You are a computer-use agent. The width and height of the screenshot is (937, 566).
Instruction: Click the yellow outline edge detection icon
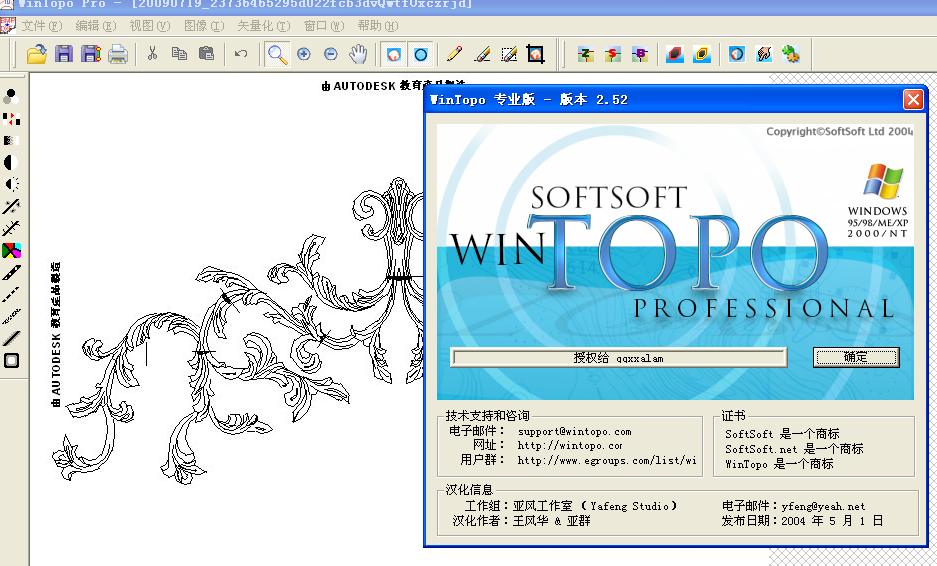702,54
